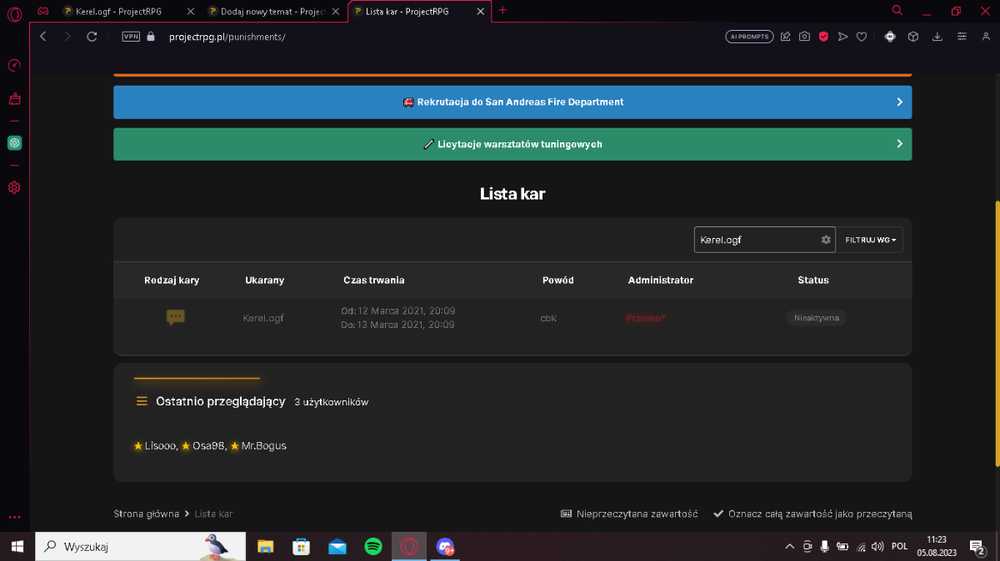Show hidden tray icons chevron
1000x561 pixels.
[x=790, y=546]
